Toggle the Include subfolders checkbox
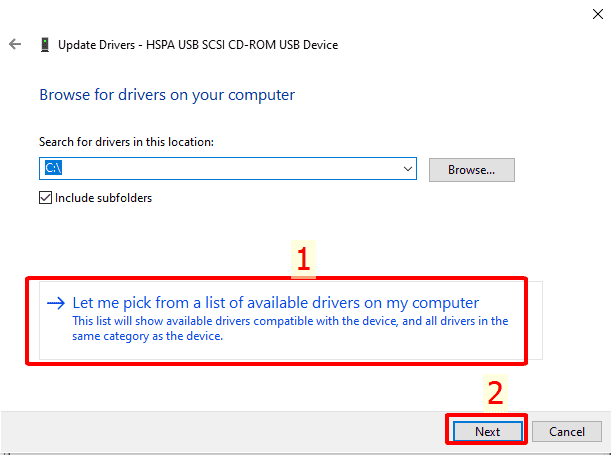This screenshot has height=455, width=611. (x=45, y=198)
